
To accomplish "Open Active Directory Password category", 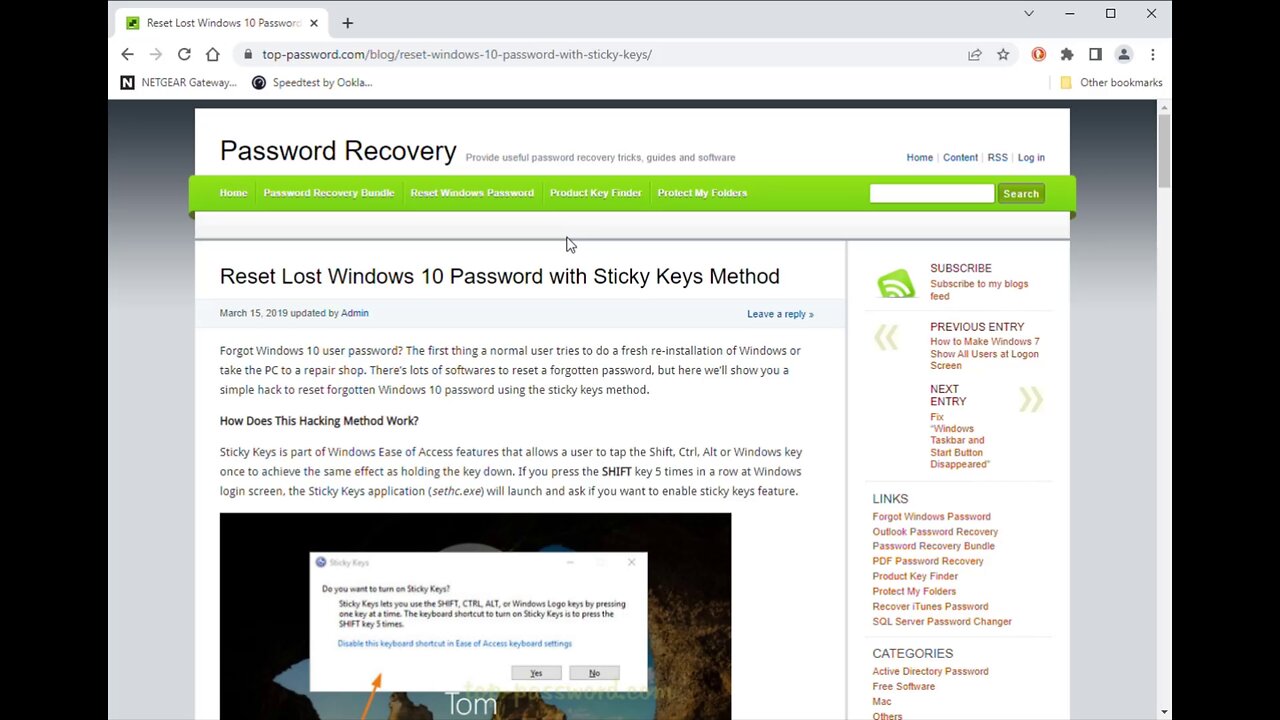I will [x=930, y=671].
